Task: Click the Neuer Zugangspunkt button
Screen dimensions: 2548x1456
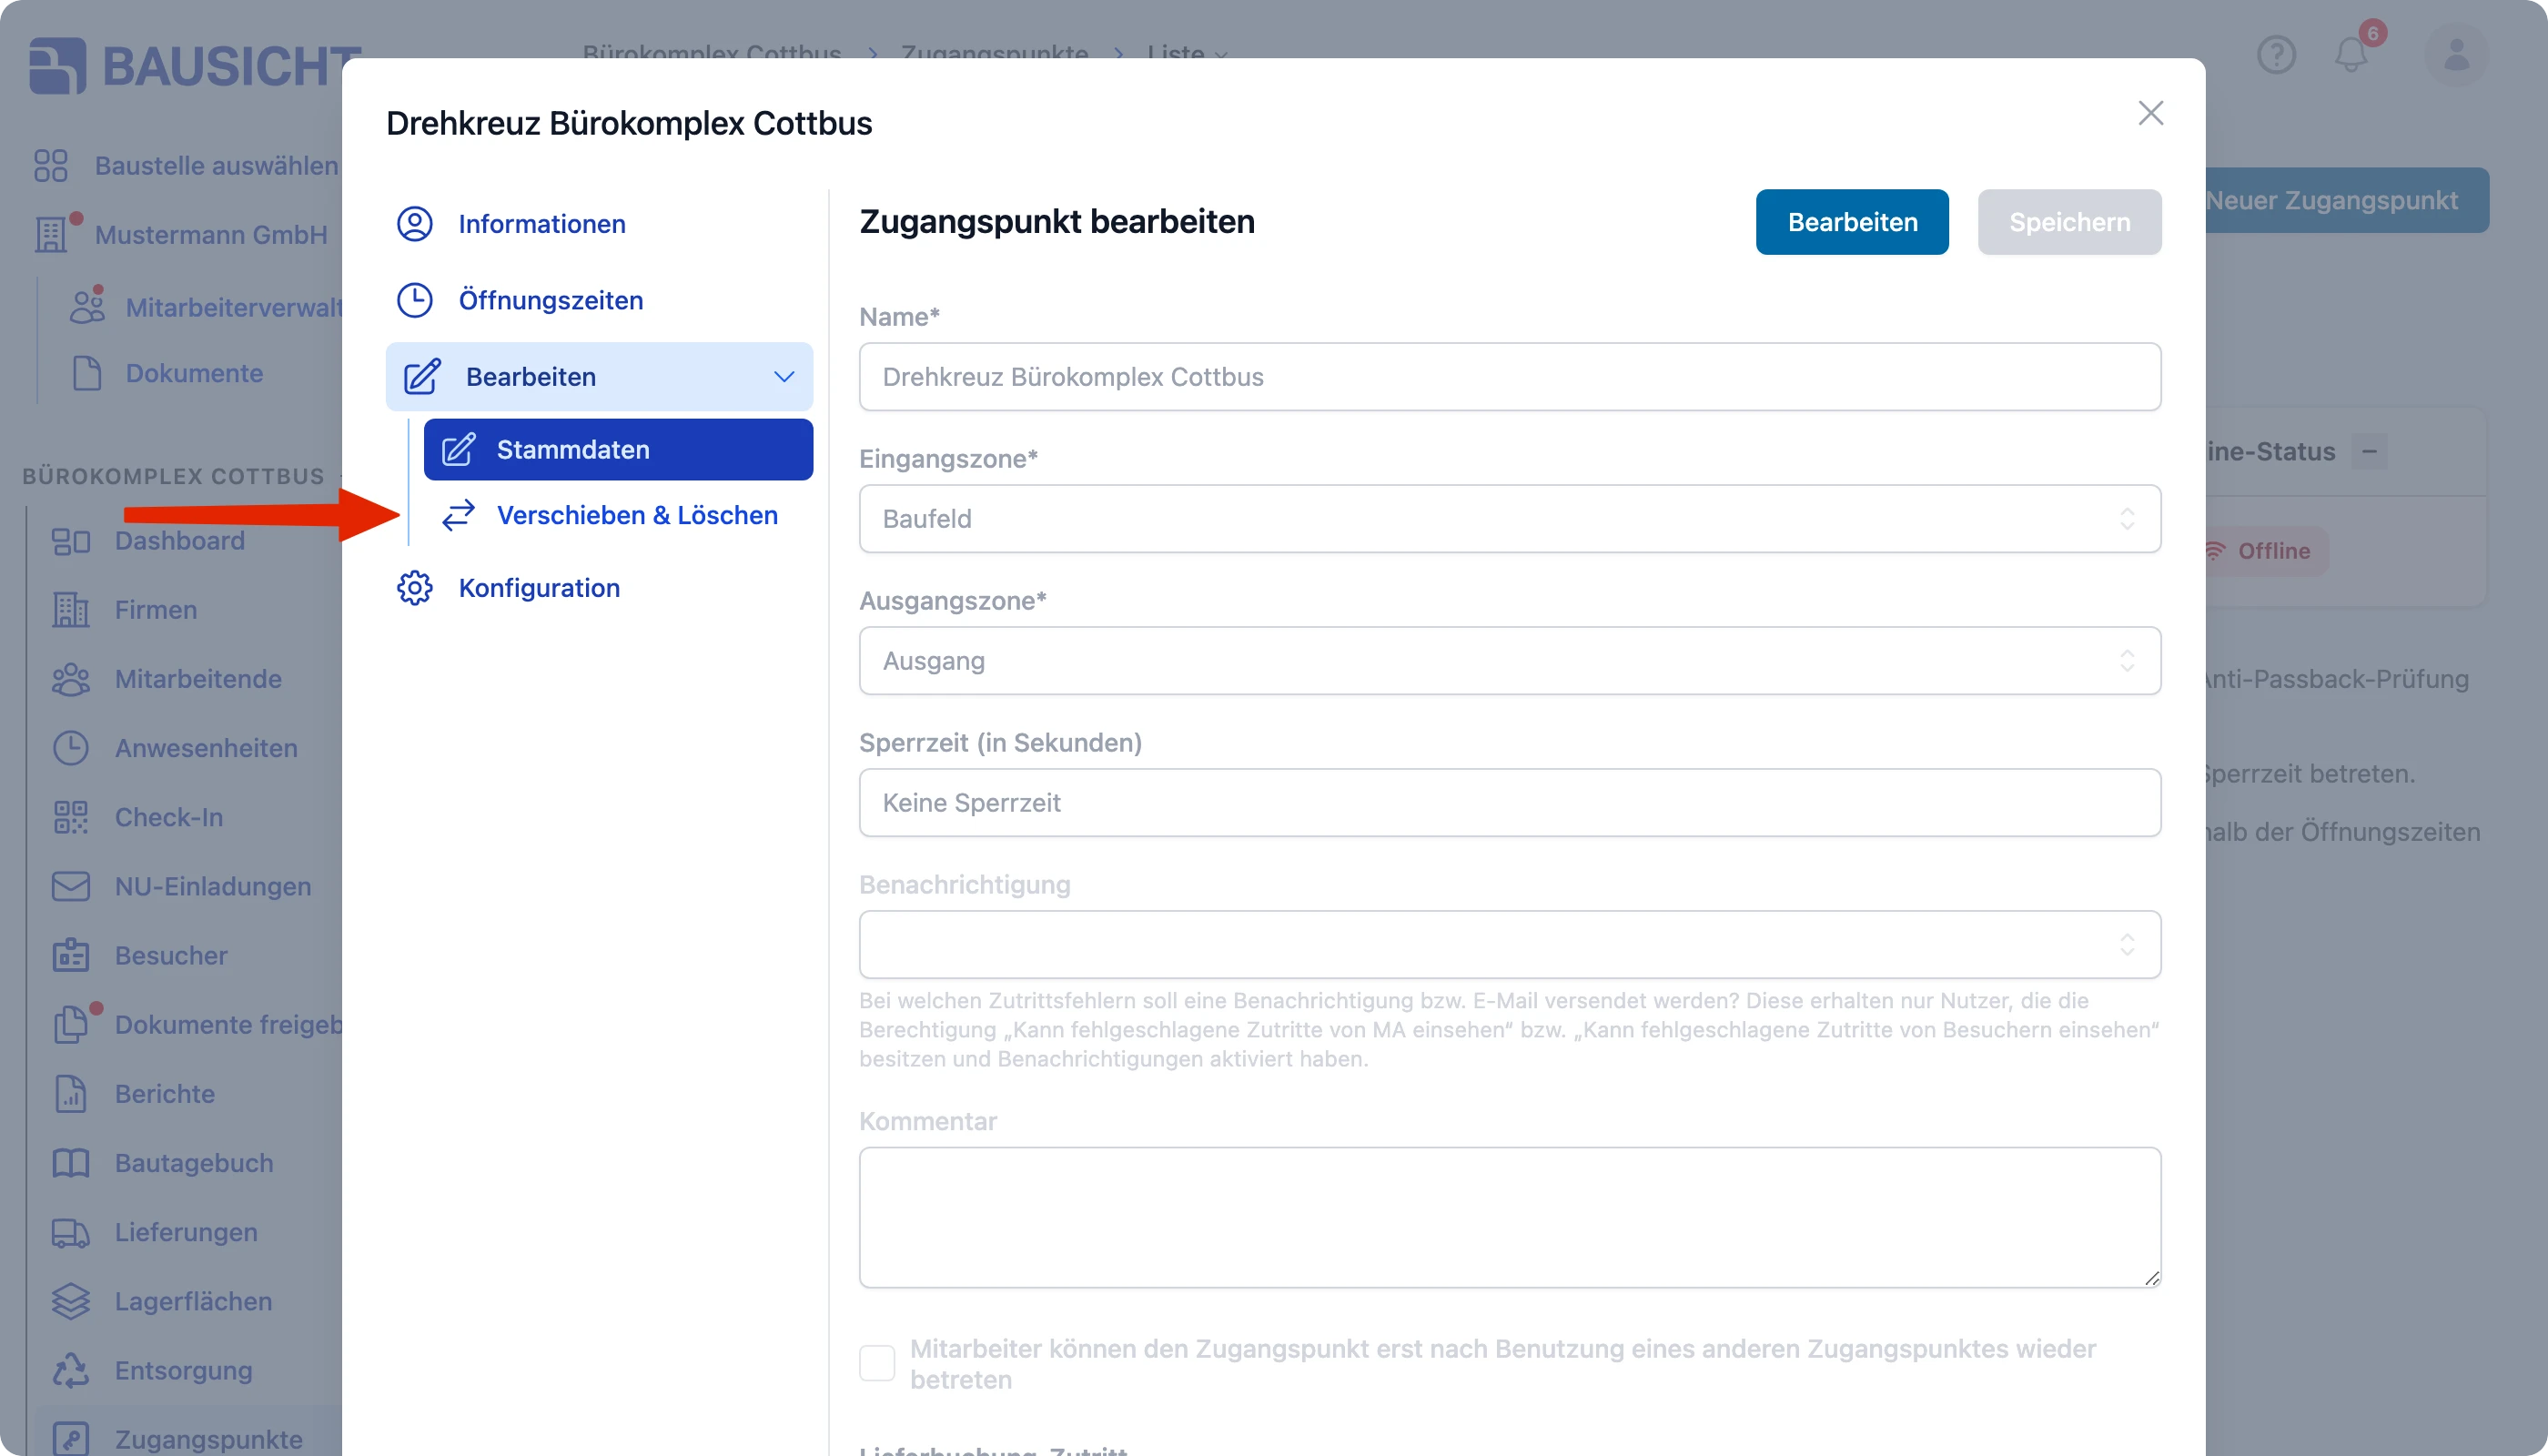Action: [x=2346, y=200]
